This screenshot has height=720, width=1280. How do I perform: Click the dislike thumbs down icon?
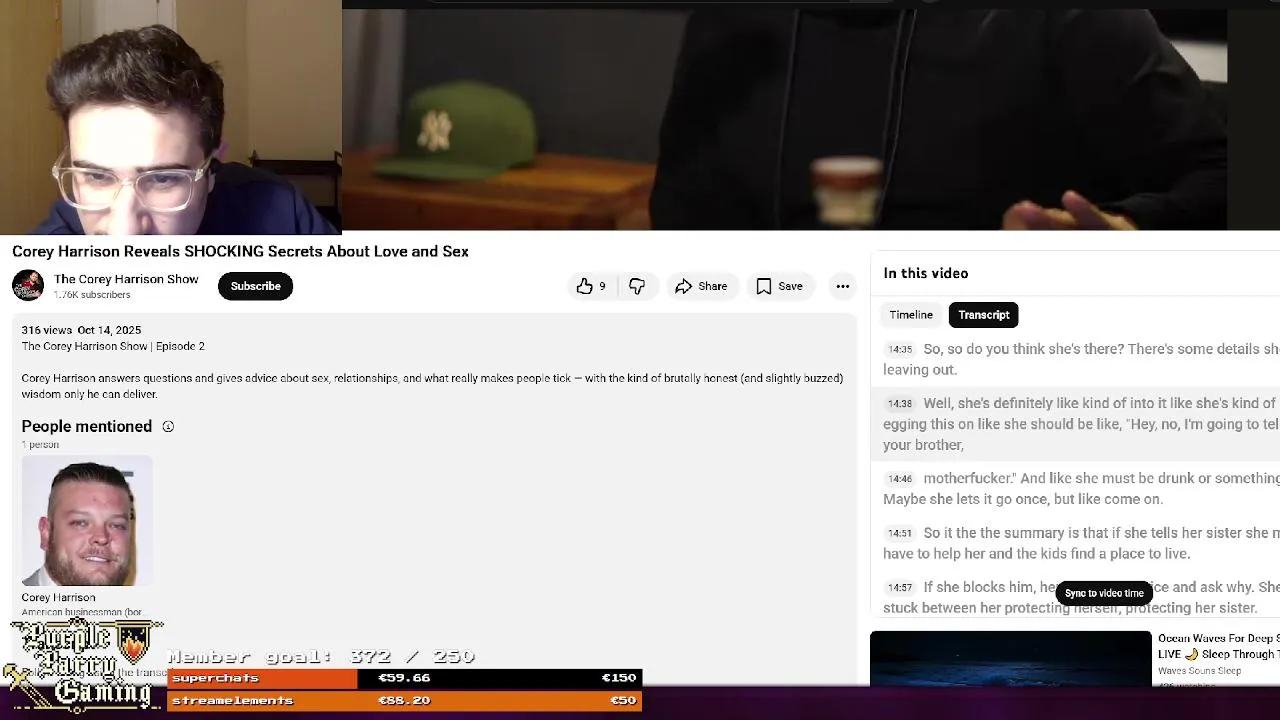tap(637, 286)
